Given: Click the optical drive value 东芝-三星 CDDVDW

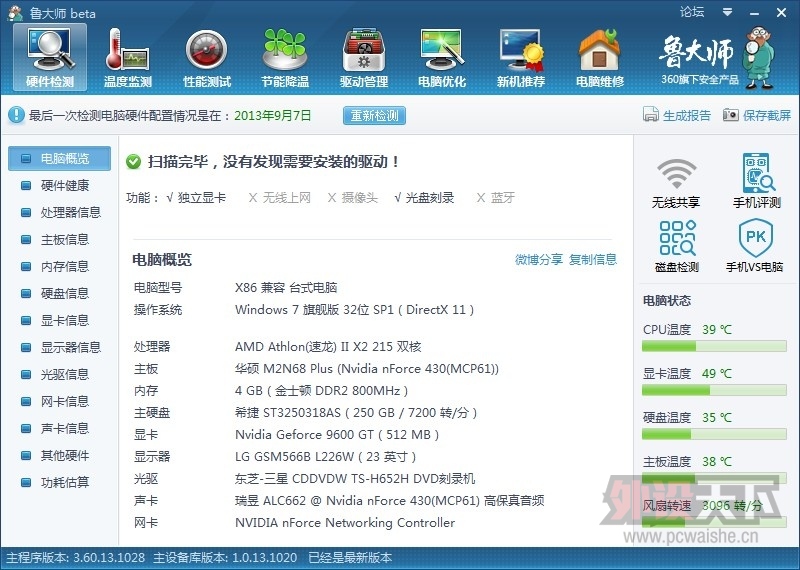Looking at the screenshot, I should (355, 479).
